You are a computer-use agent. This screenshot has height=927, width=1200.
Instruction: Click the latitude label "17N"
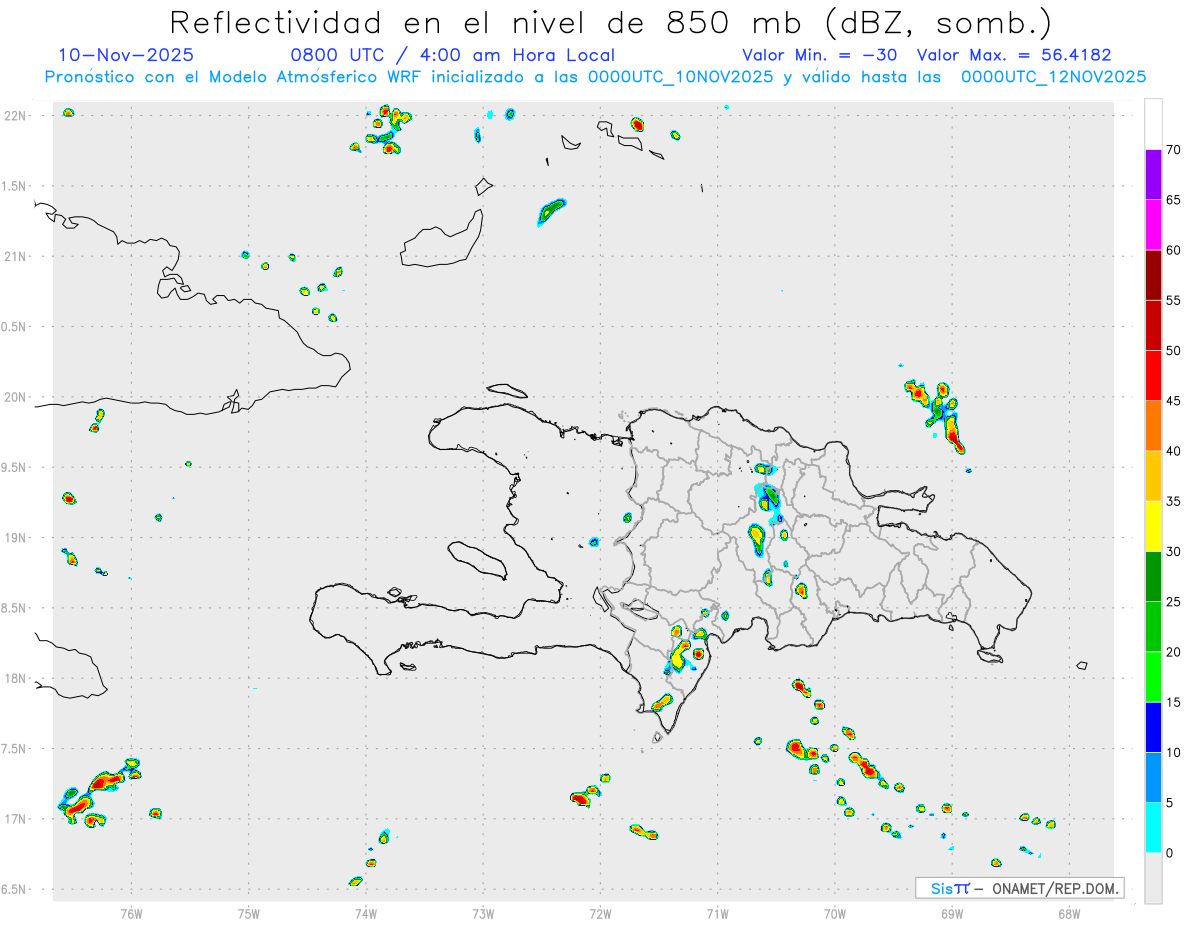[x=17, y=819]
